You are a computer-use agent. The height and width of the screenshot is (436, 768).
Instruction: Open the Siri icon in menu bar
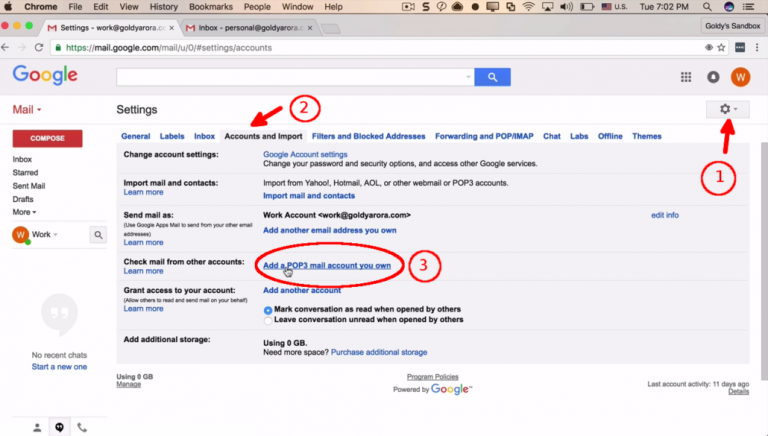(729, 7)
